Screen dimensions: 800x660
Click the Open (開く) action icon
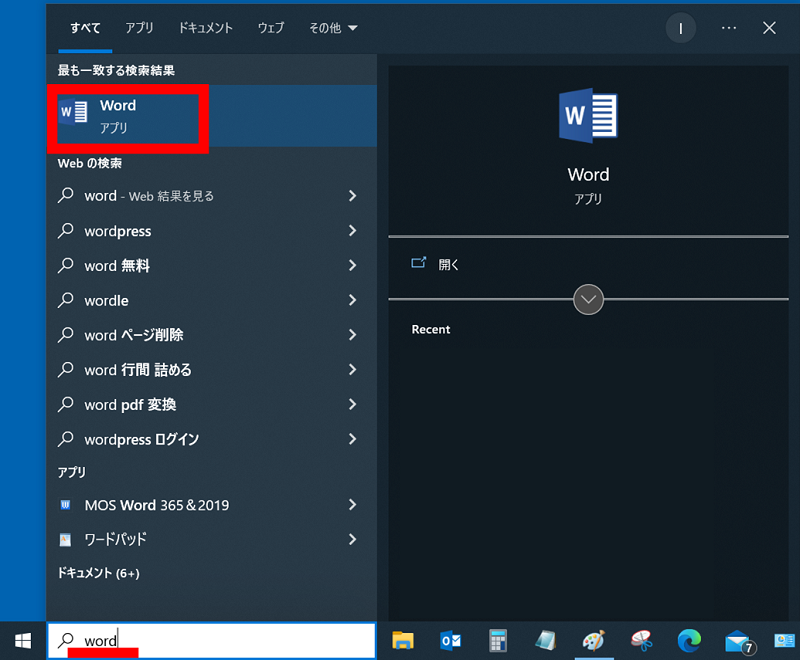click(x=418, y=263)
